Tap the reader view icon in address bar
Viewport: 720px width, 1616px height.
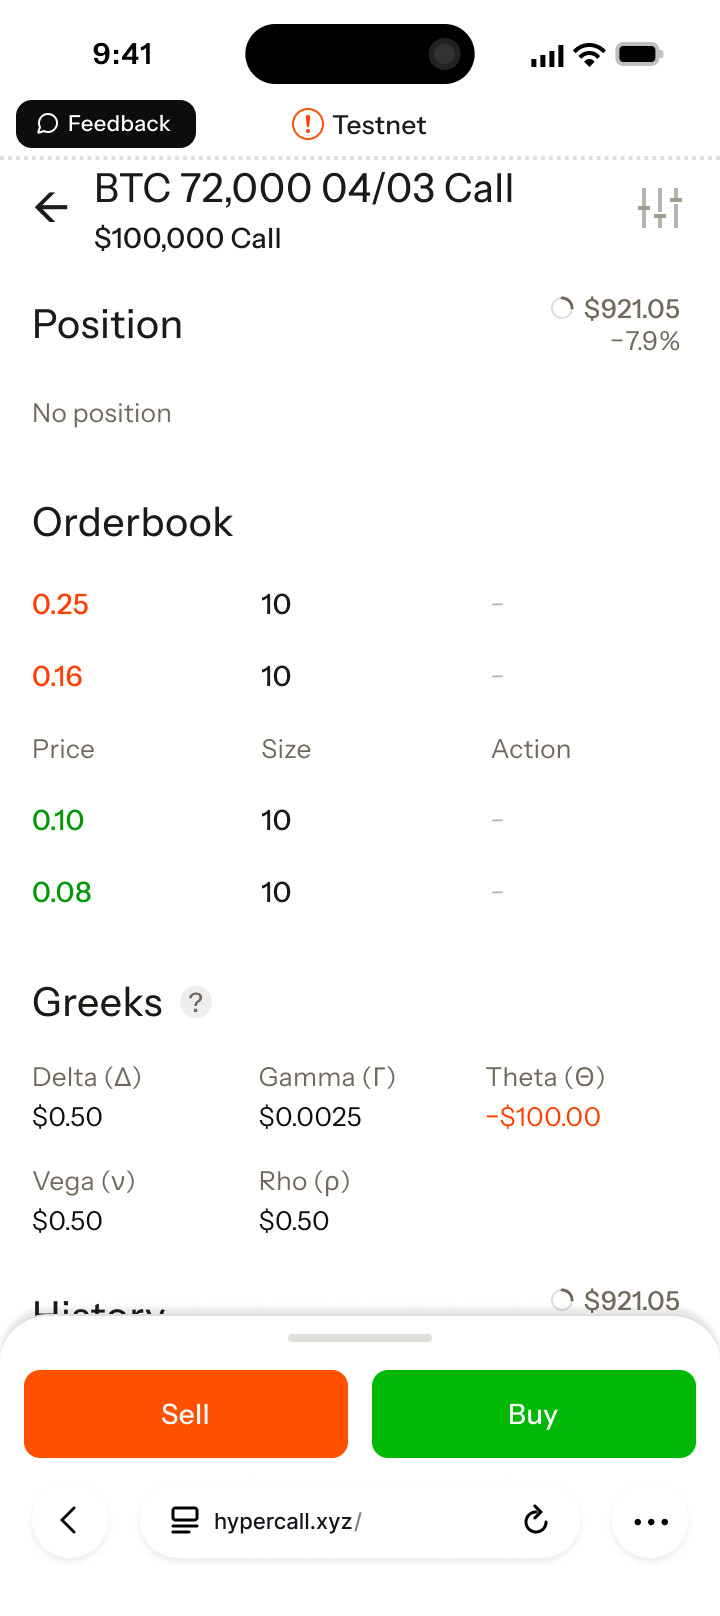point(184,1520)
